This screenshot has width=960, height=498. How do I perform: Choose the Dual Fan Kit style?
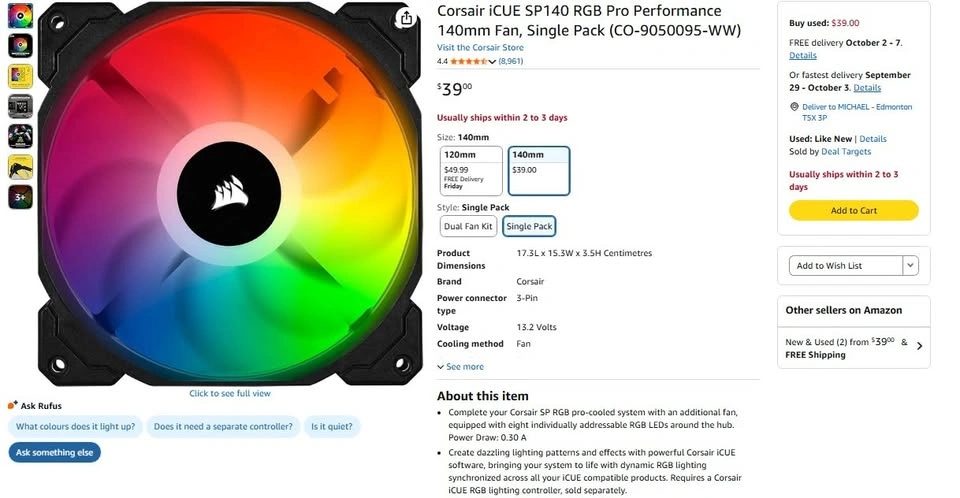[468, 227]
